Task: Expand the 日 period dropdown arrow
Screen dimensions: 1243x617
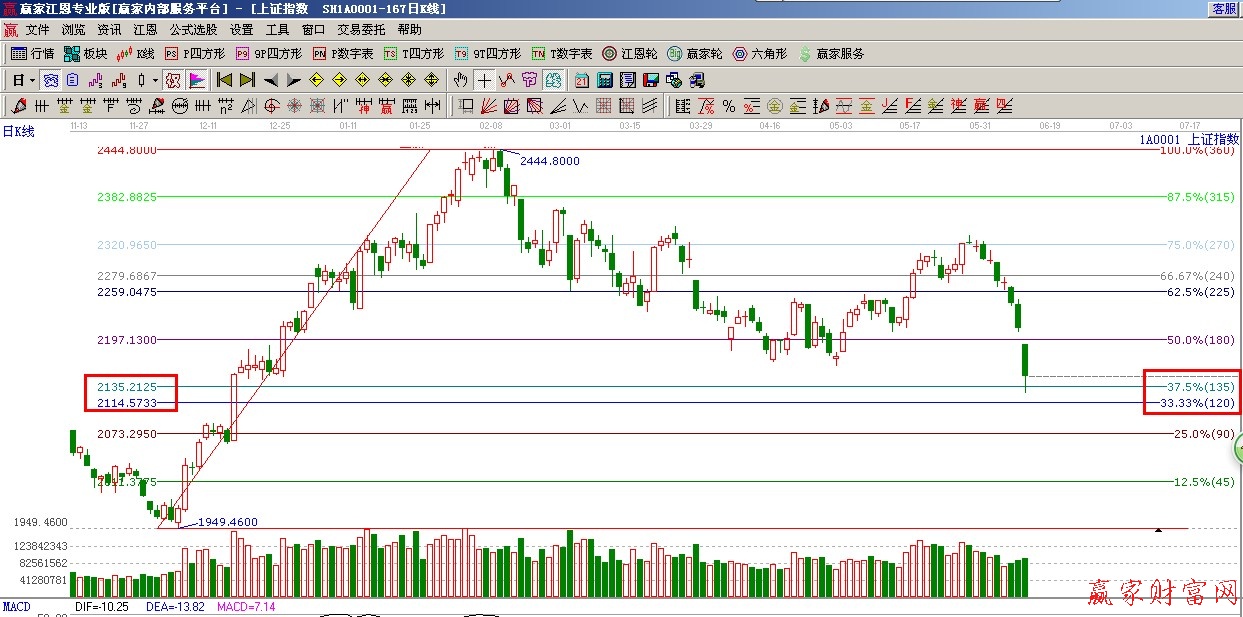Action: point(32,80)
